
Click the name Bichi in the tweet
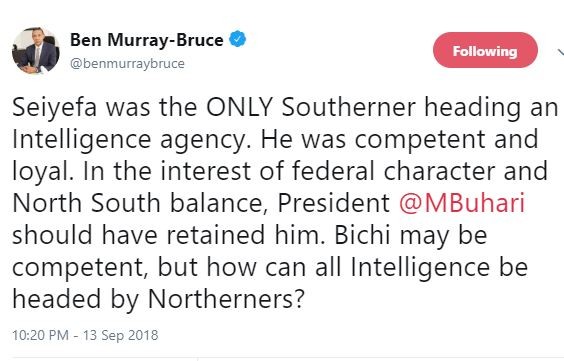tap(362, 235)
